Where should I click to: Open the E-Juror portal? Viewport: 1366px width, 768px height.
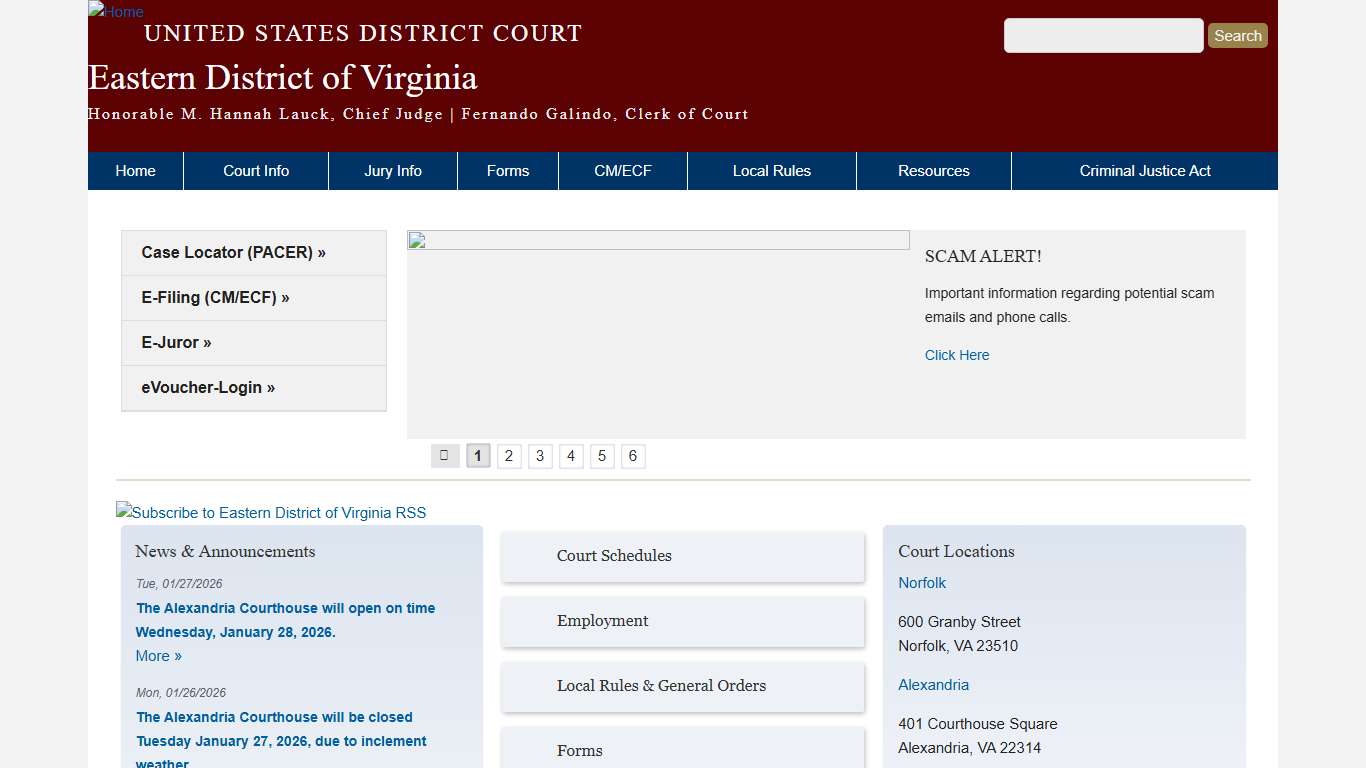coord(176,342)
